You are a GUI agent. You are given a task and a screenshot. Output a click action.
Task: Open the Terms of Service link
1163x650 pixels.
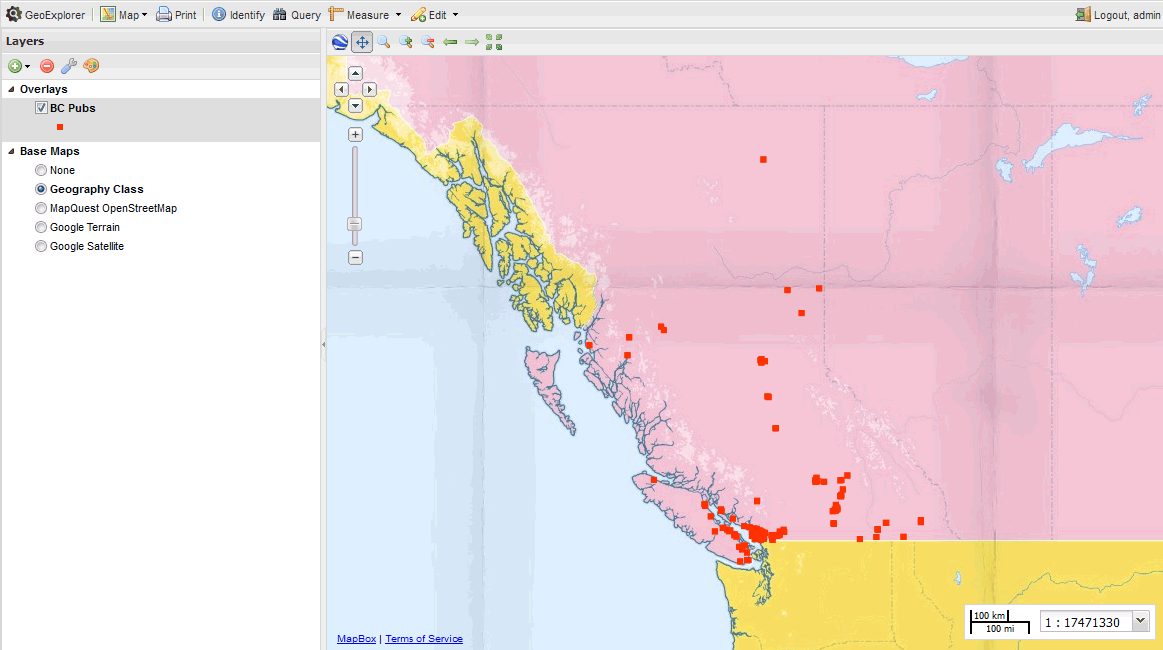[x=424, y=639]
